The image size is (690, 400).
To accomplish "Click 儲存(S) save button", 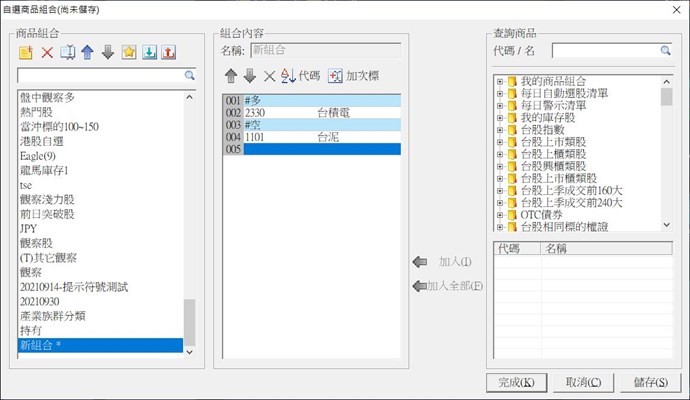I will tap(650, 382).
